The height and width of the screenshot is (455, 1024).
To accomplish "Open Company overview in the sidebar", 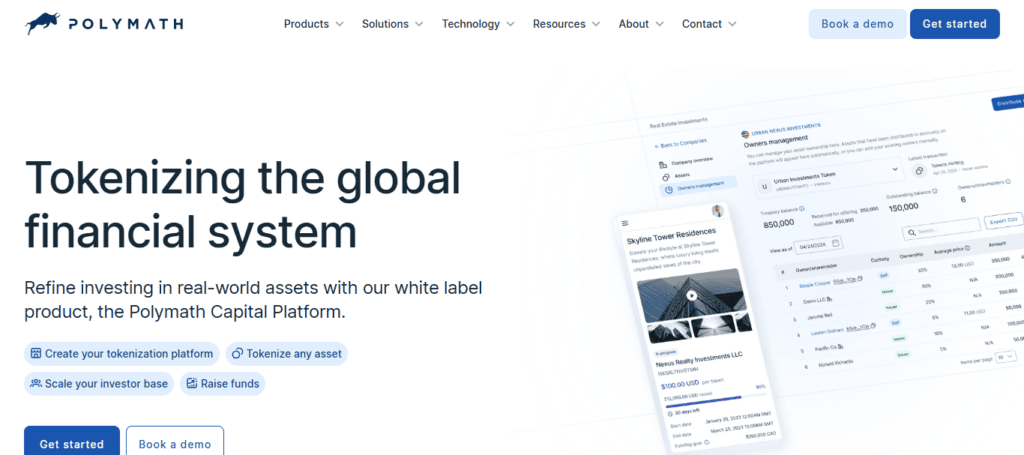I will point(686,161).
